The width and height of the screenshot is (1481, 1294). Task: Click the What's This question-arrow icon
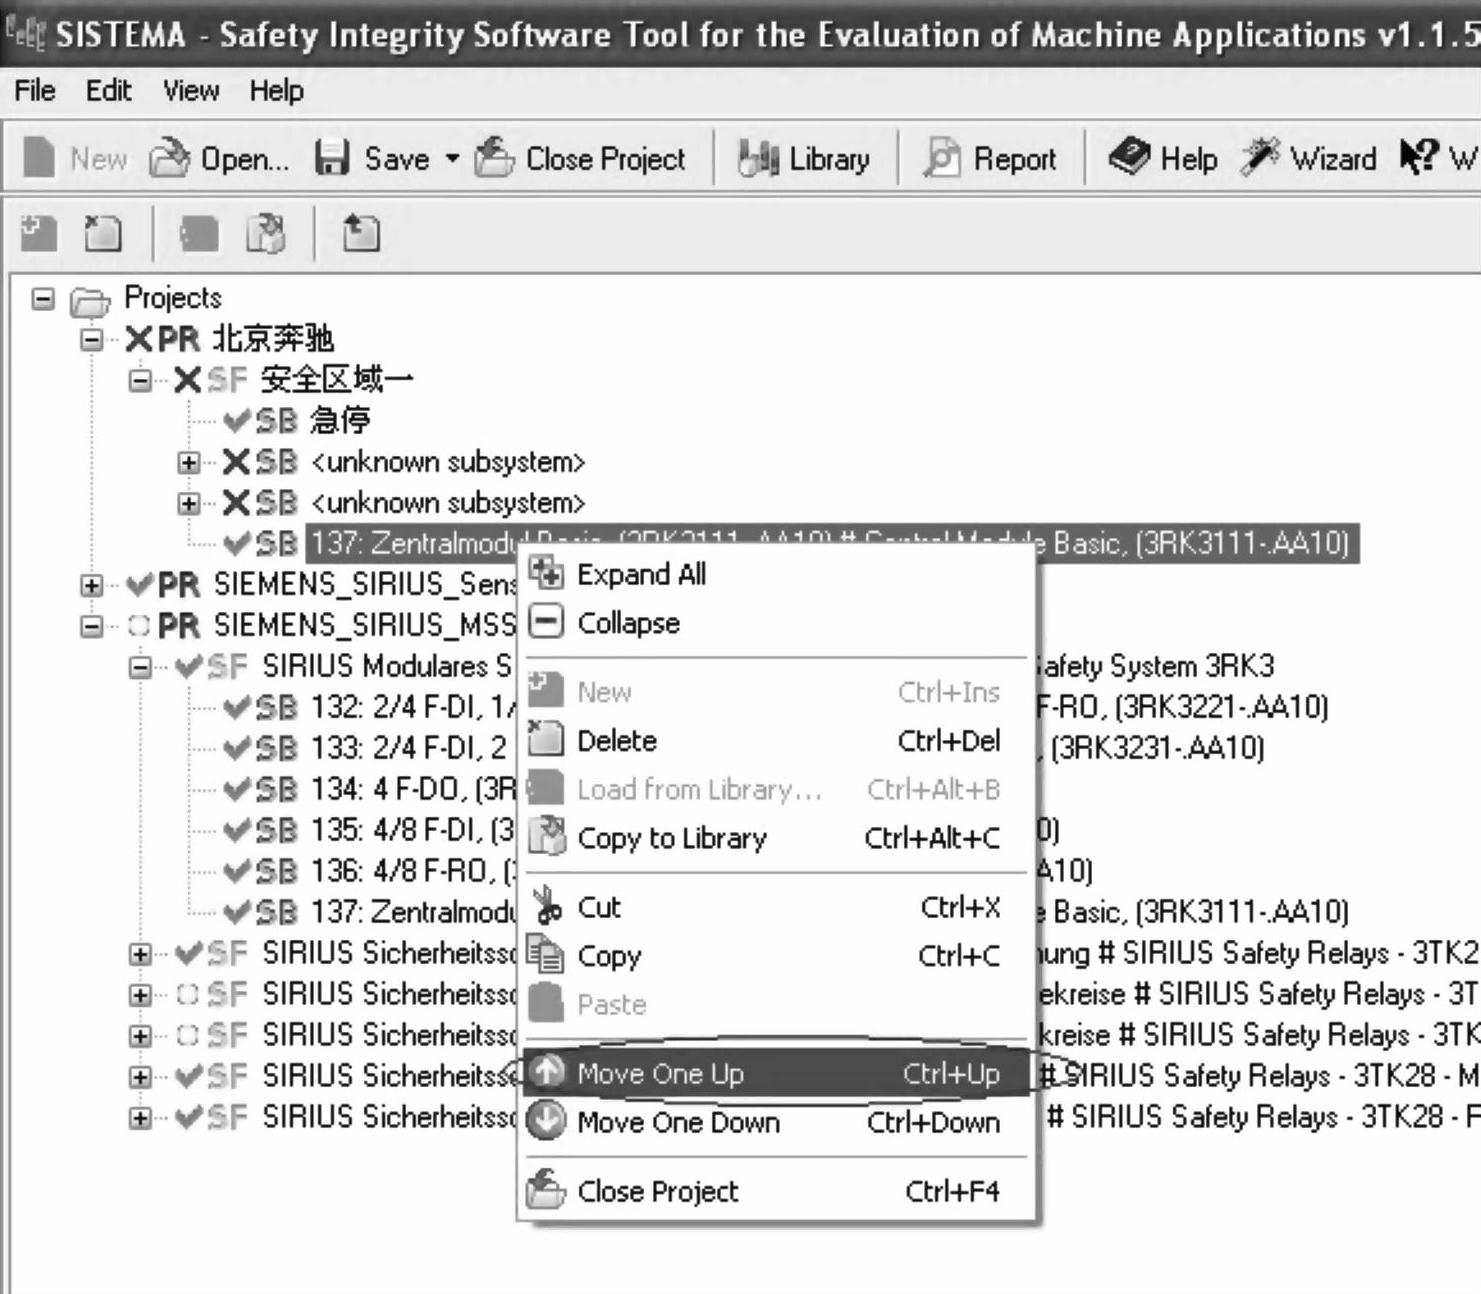[x=1418, y=157]
